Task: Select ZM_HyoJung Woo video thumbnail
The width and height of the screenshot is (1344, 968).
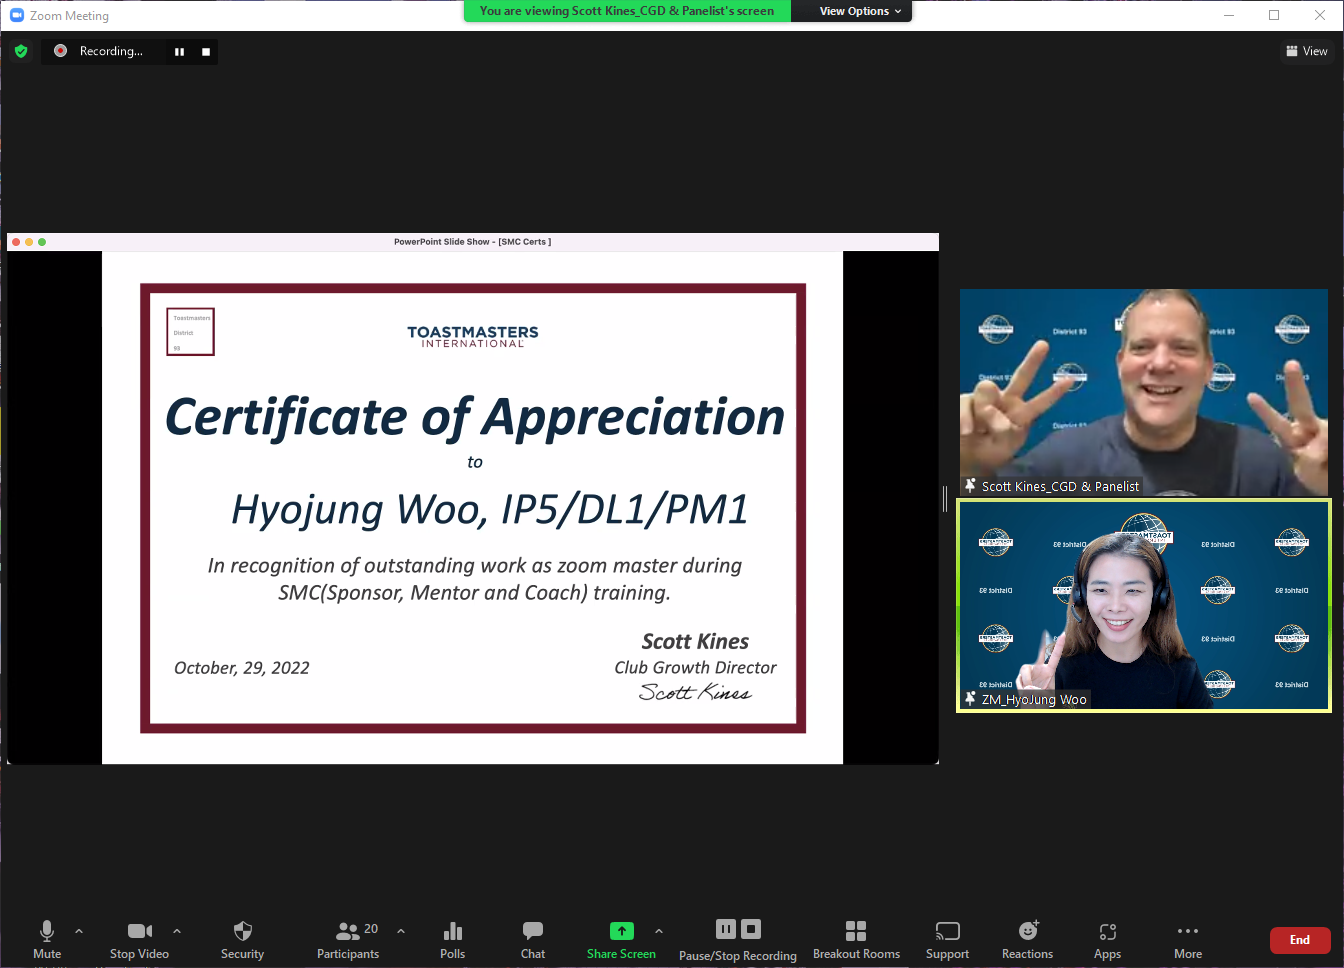Action: 1144,605
